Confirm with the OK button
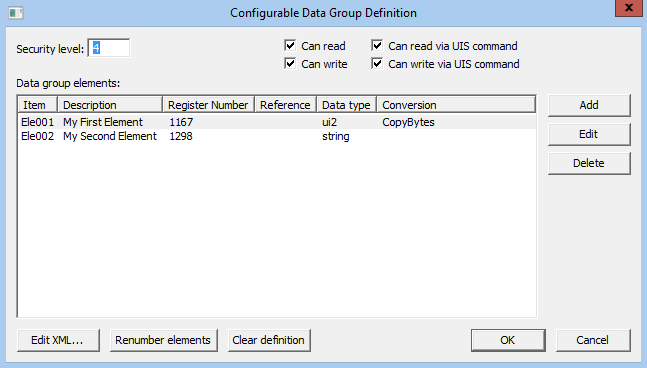 [508, 340]
